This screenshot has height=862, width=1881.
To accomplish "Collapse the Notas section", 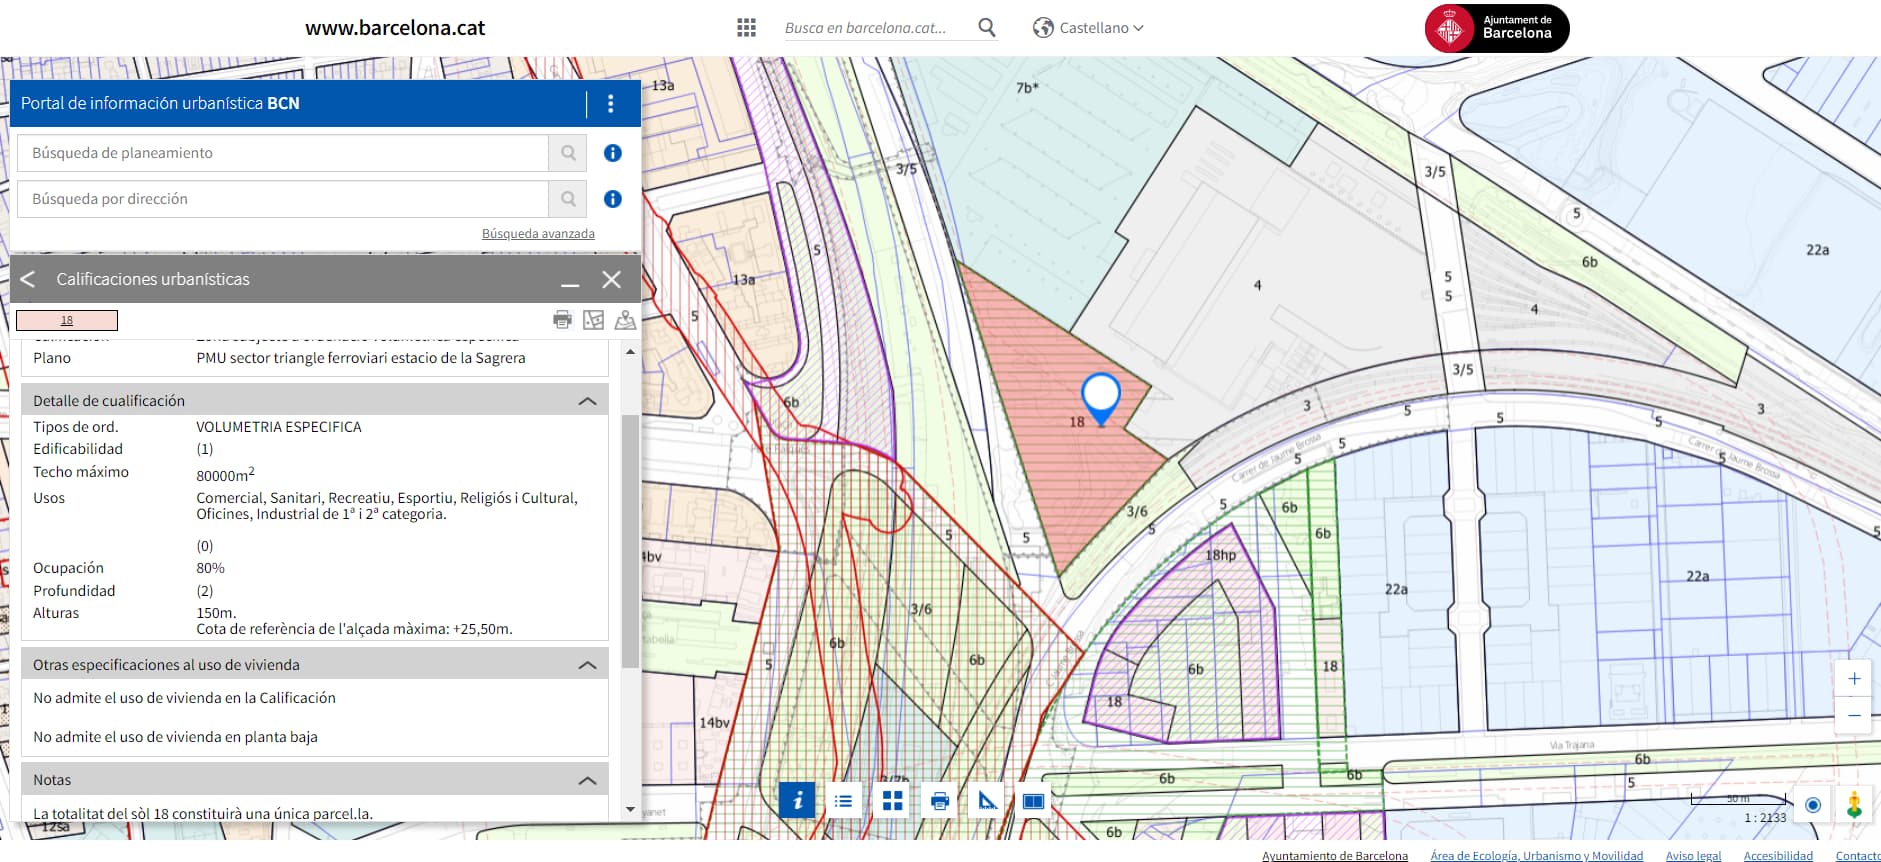I will (587, 780).
